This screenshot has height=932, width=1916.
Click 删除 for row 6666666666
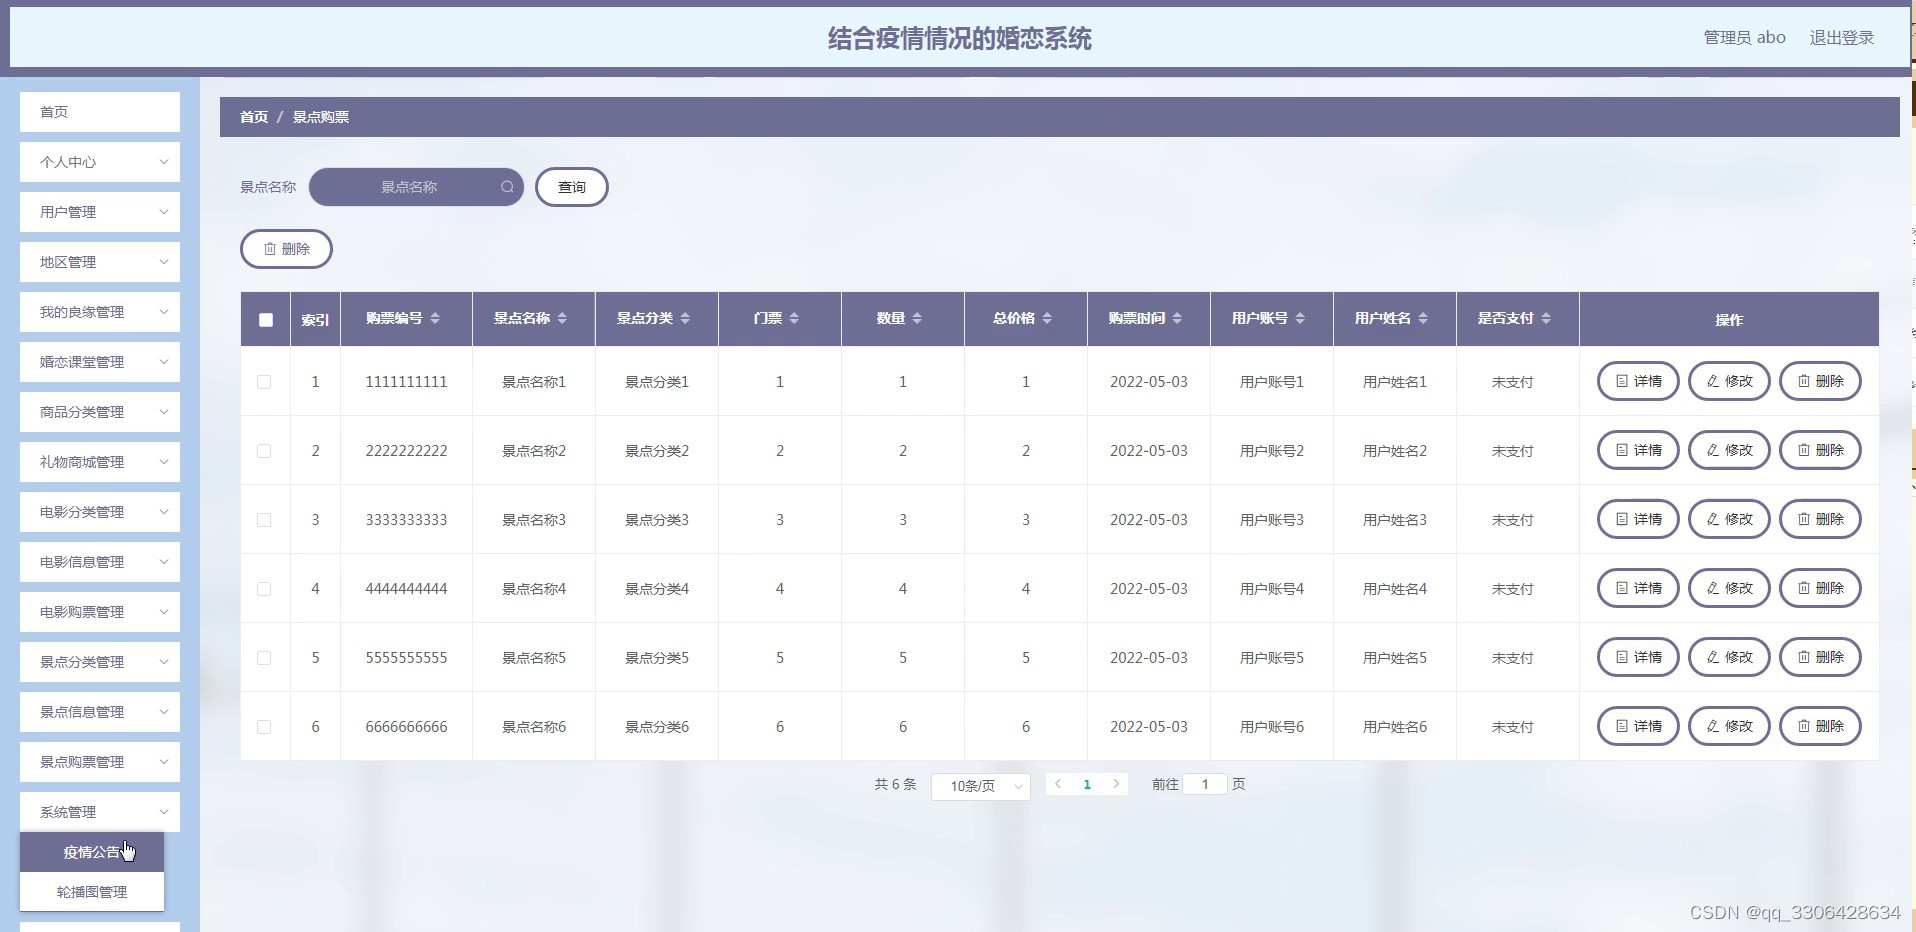click(x=1820, y=726)
